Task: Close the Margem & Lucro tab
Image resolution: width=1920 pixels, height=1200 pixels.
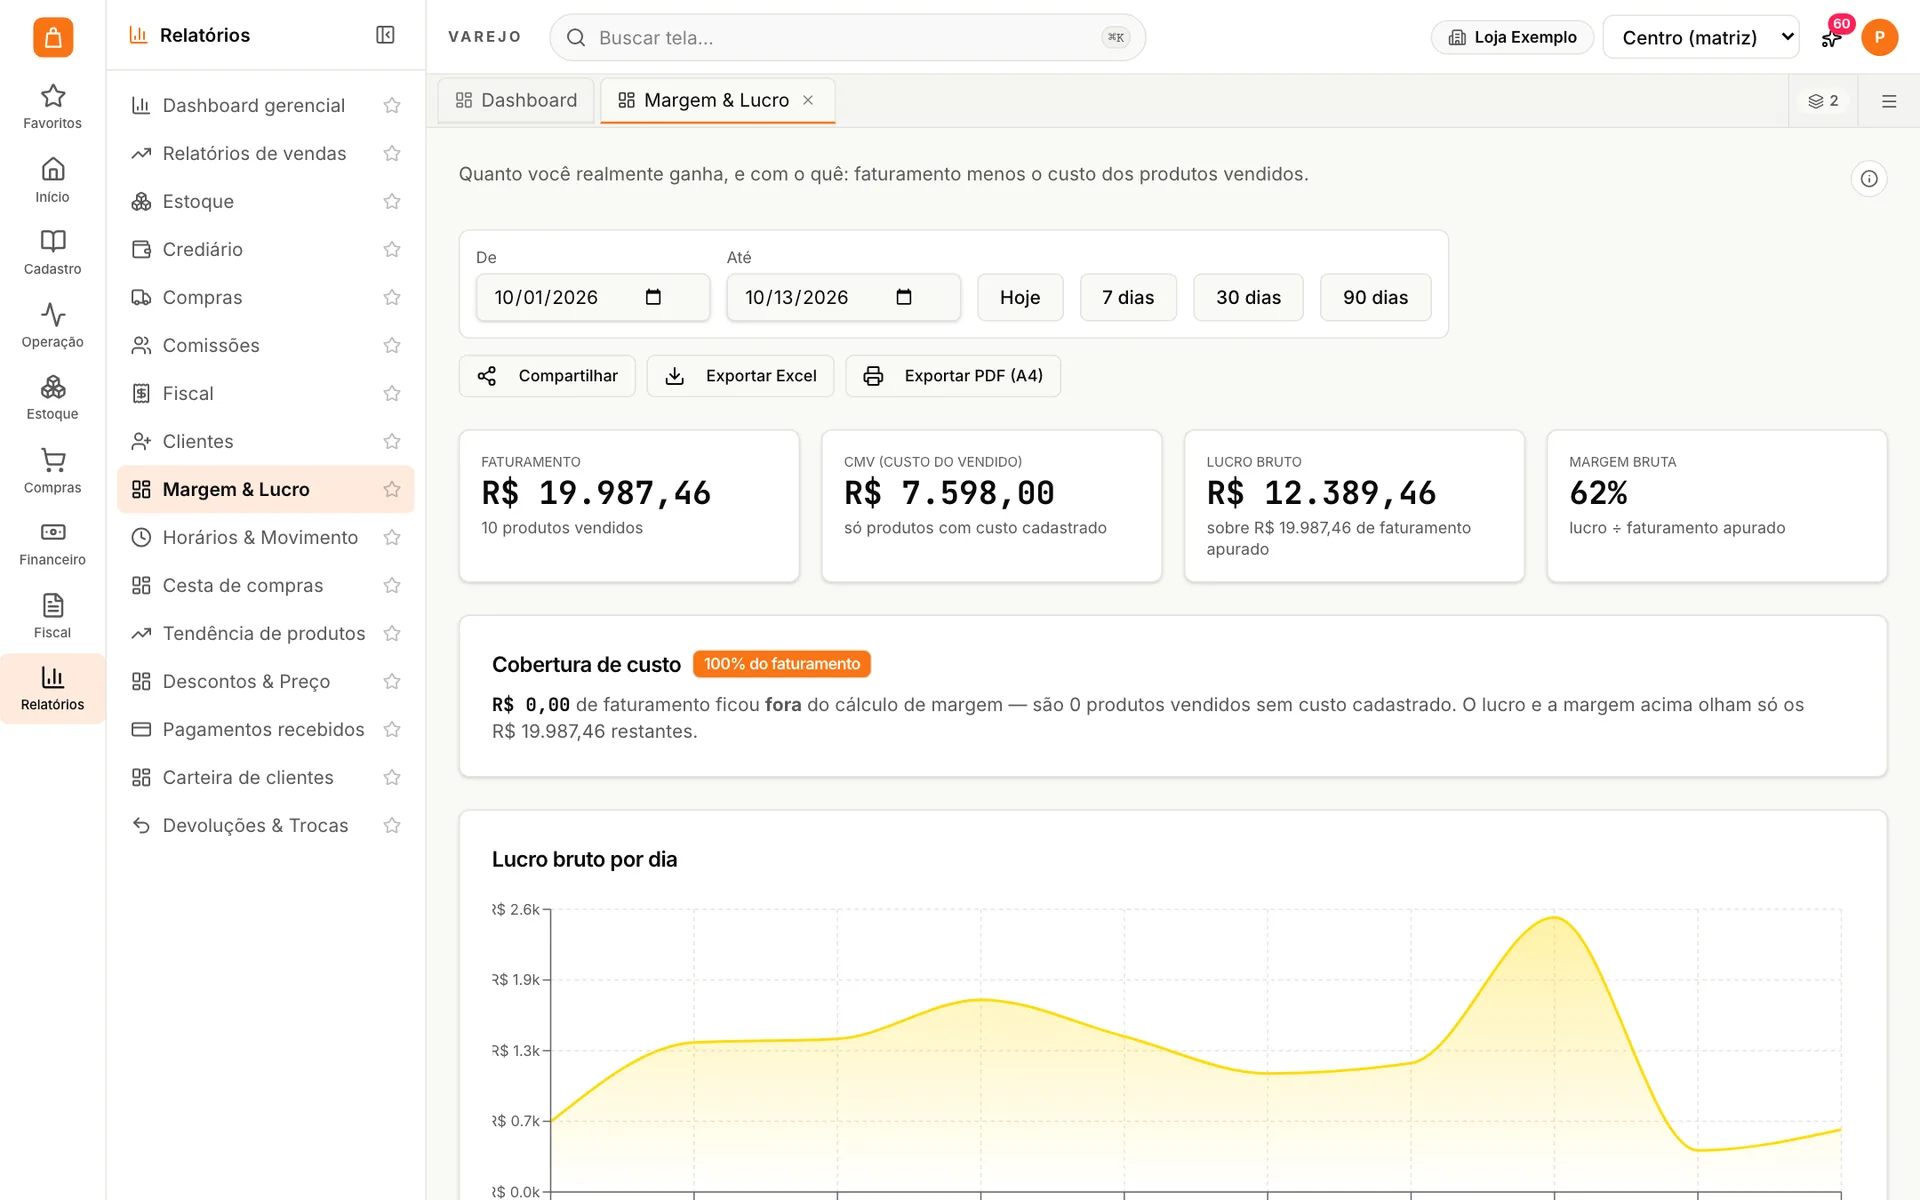Action: coord(808,100)
